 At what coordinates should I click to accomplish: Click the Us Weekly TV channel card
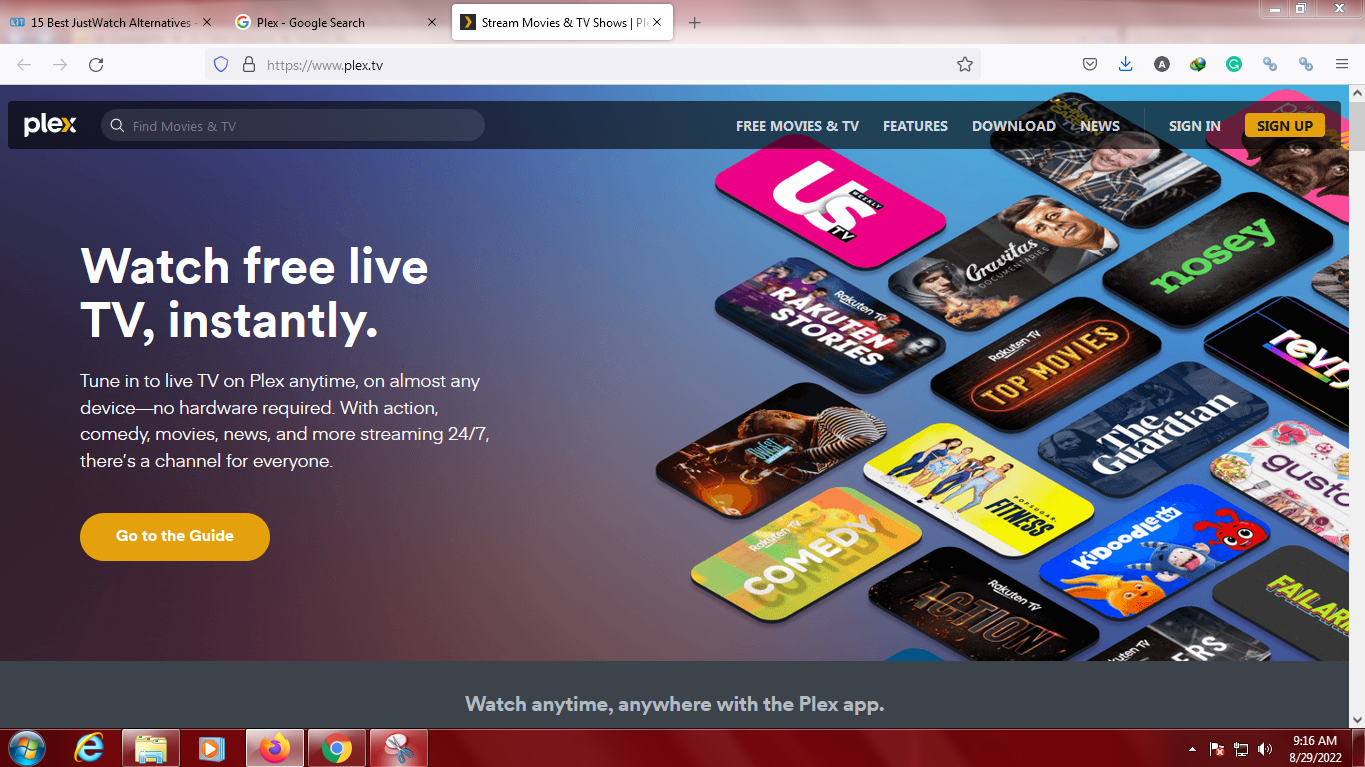click(x=831, y=201)
